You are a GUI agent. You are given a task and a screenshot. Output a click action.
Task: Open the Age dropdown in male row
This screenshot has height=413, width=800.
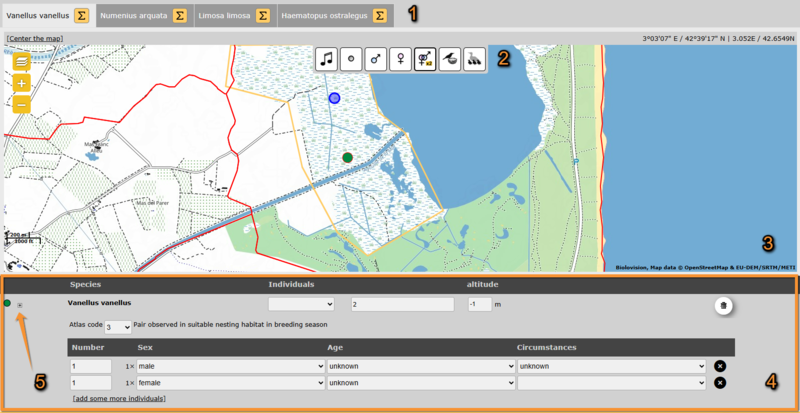[420, 366]
